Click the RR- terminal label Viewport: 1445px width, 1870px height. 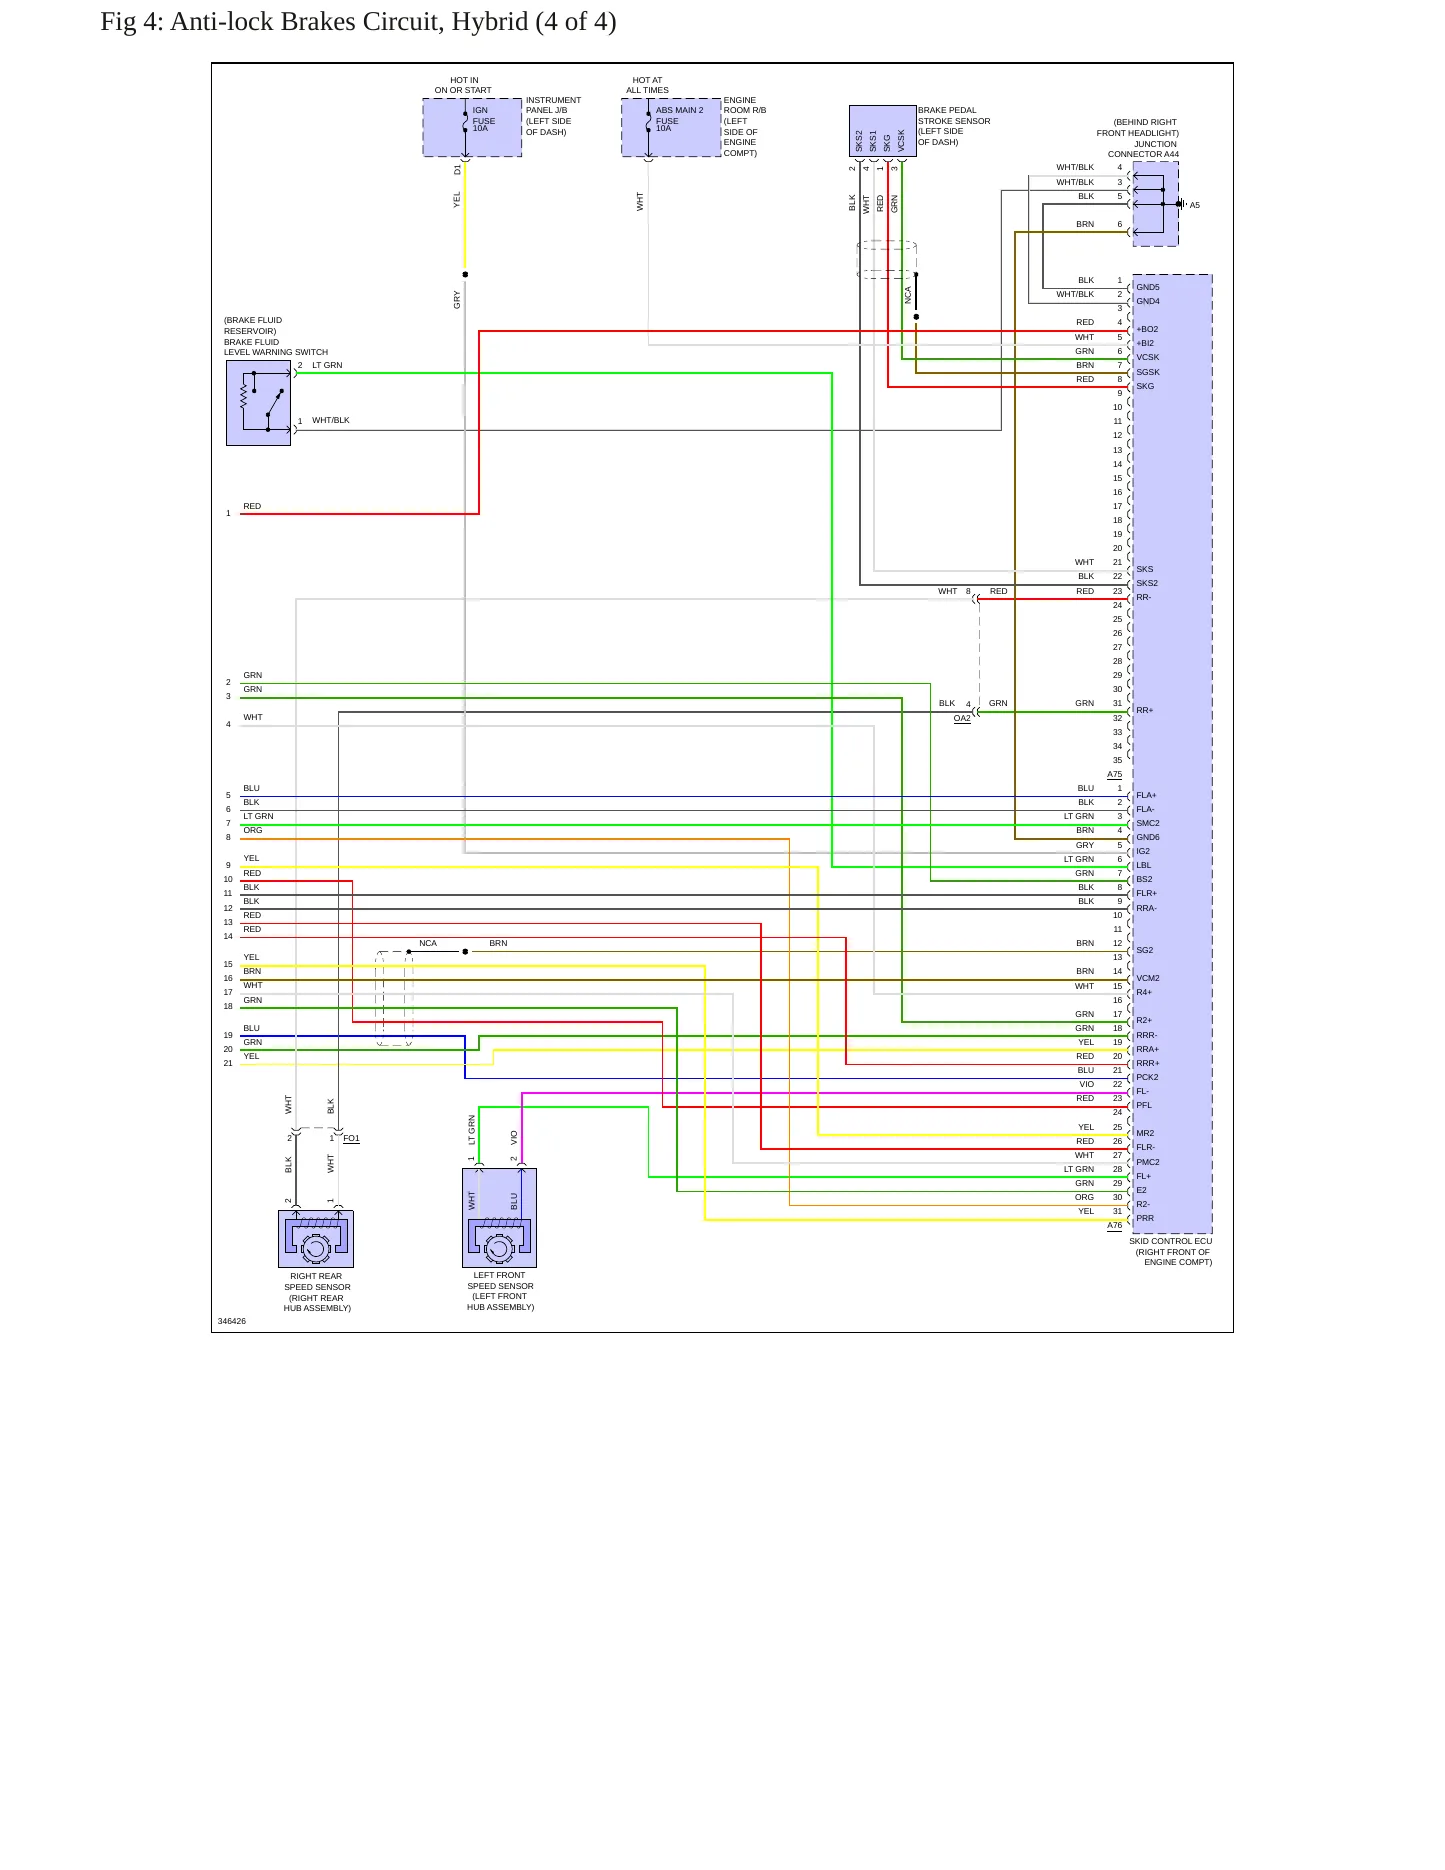(1144, 597)
